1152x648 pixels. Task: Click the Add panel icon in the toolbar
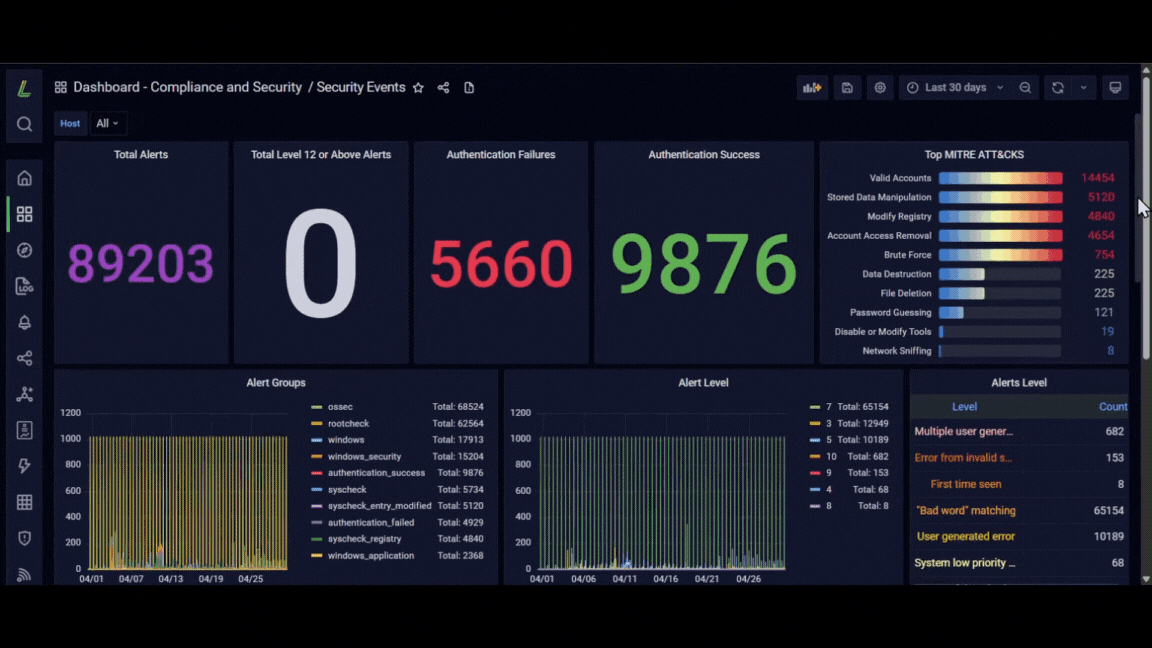click(812, 87)
